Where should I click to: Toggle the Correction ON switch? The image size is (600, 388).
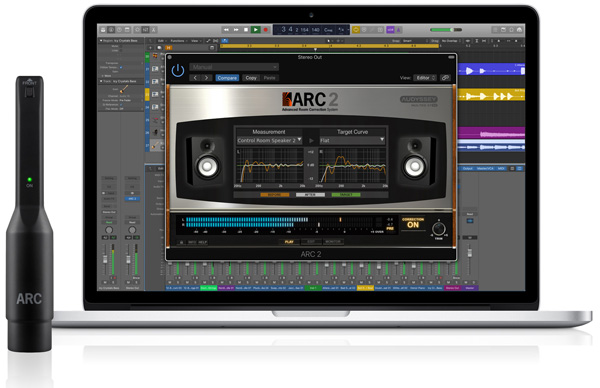click(x=413, y=223)
